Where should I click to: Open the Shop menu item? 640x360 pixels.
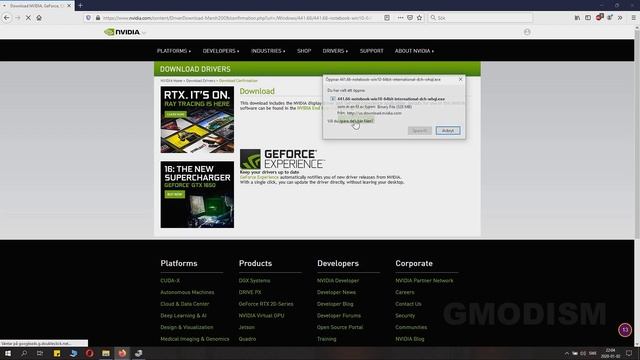tap(304, 51)
